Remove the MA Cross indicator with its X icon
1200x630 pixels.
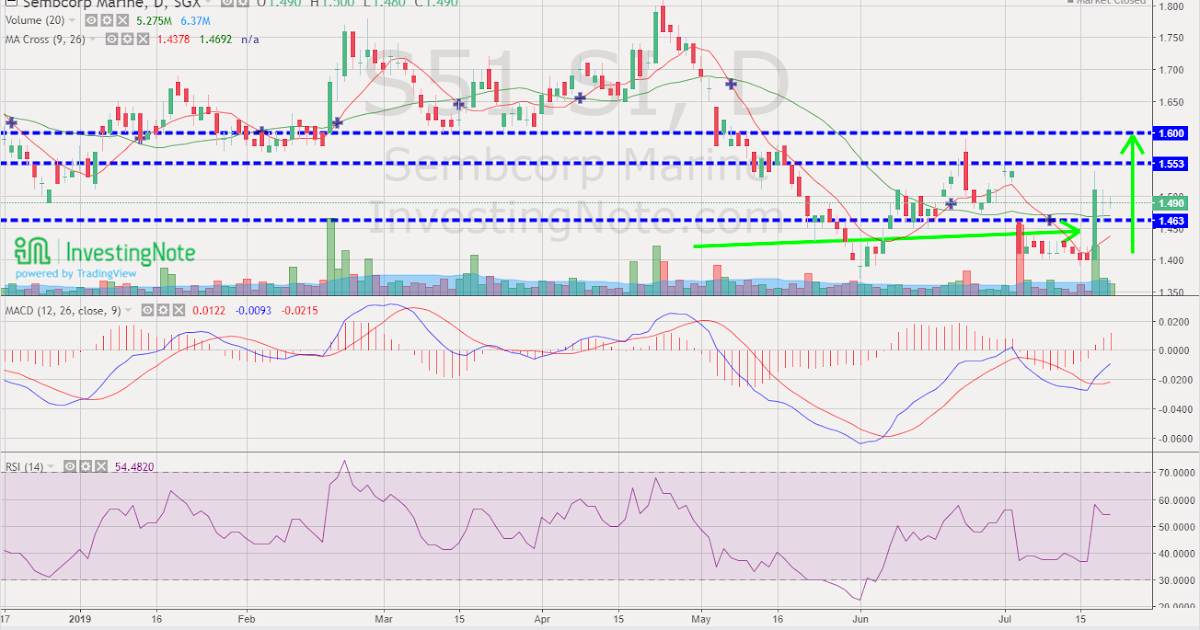coord(143,39)
